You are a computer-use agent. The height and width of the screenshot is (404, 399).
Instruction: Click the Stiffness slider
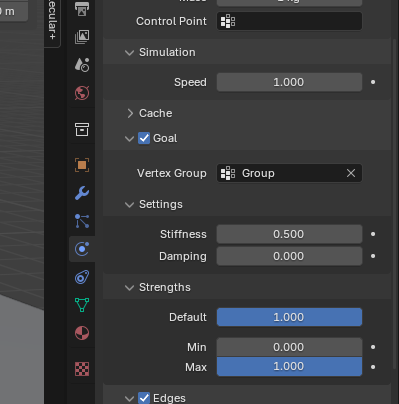click(289, 234)
